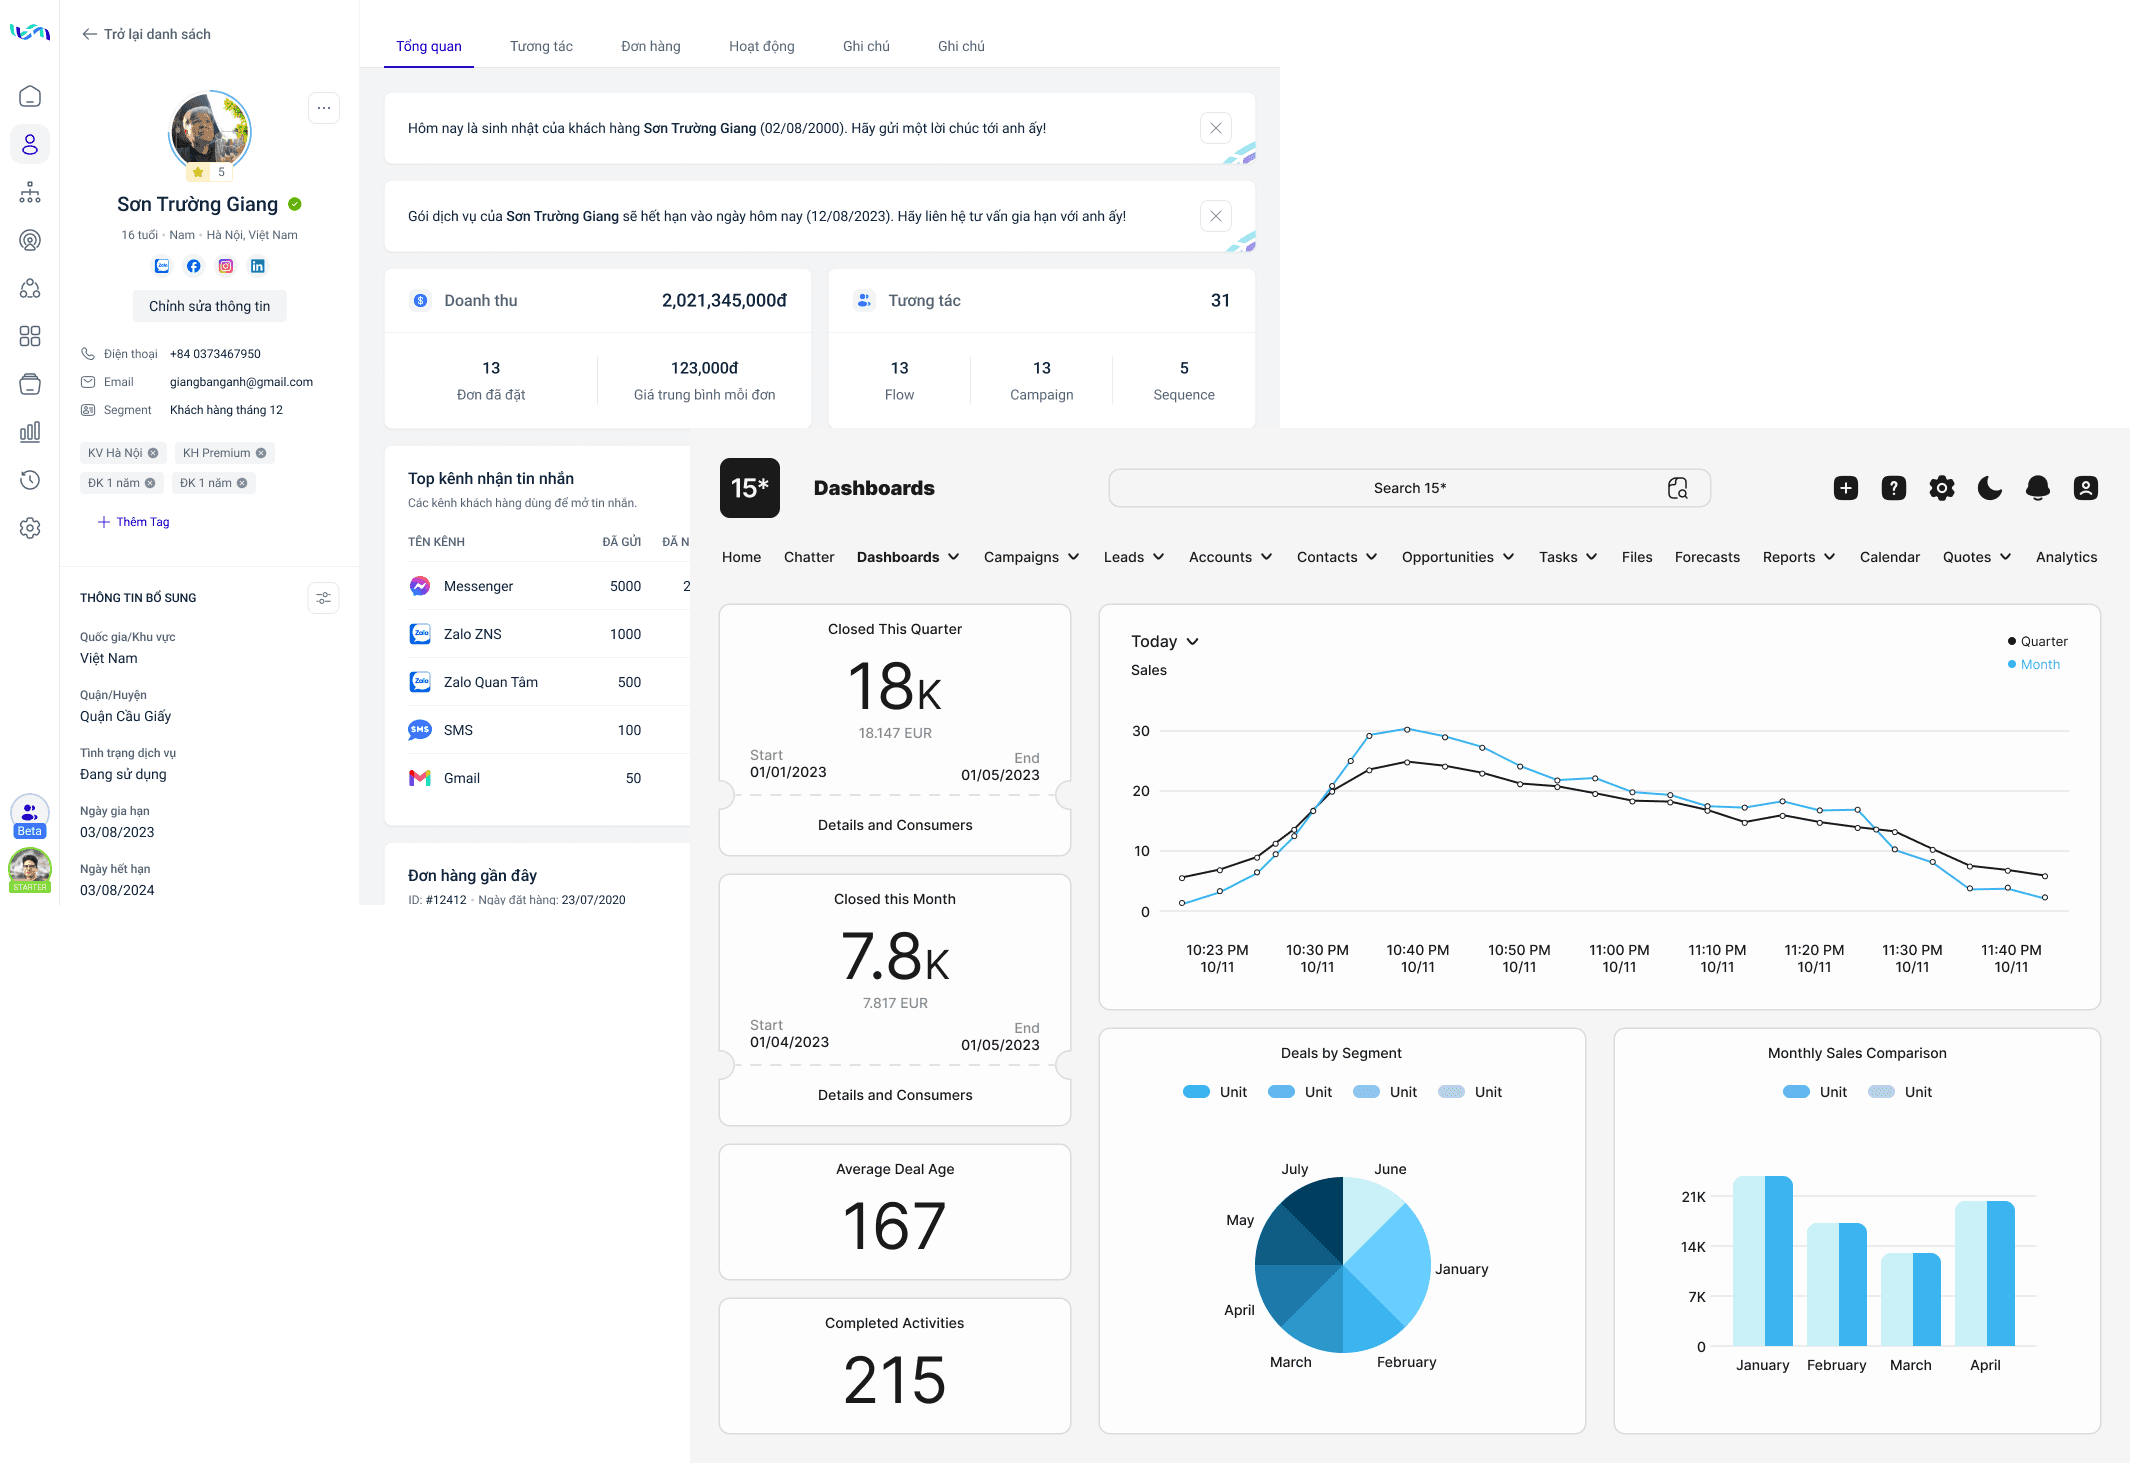Switch to the Tương tác tab
This screenshot has width=2130, height=1463.
click(x=541, y=46)
